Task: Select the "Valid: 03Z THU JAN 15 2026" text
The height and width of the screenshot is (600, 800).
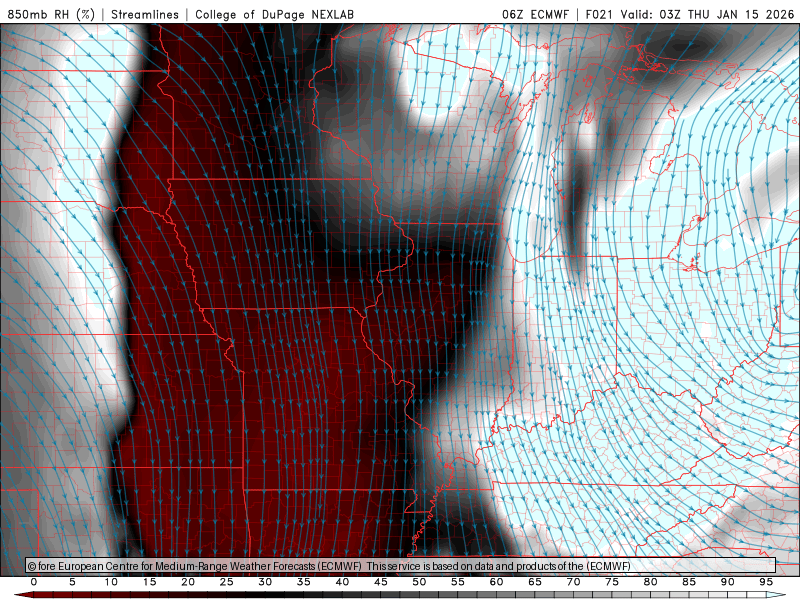Action: [708, 14]
